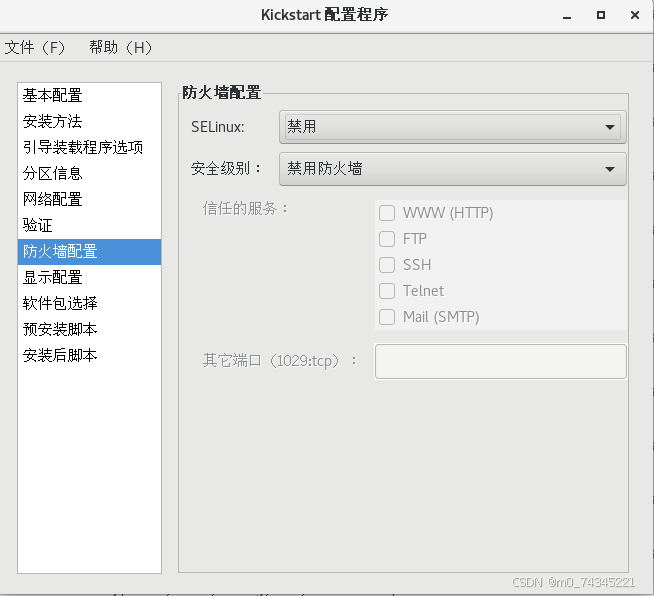Viewport: 654px width, 596px height.
Task: Toggle the SSH trusted service checkbox
Action: (x=387, y=265)
